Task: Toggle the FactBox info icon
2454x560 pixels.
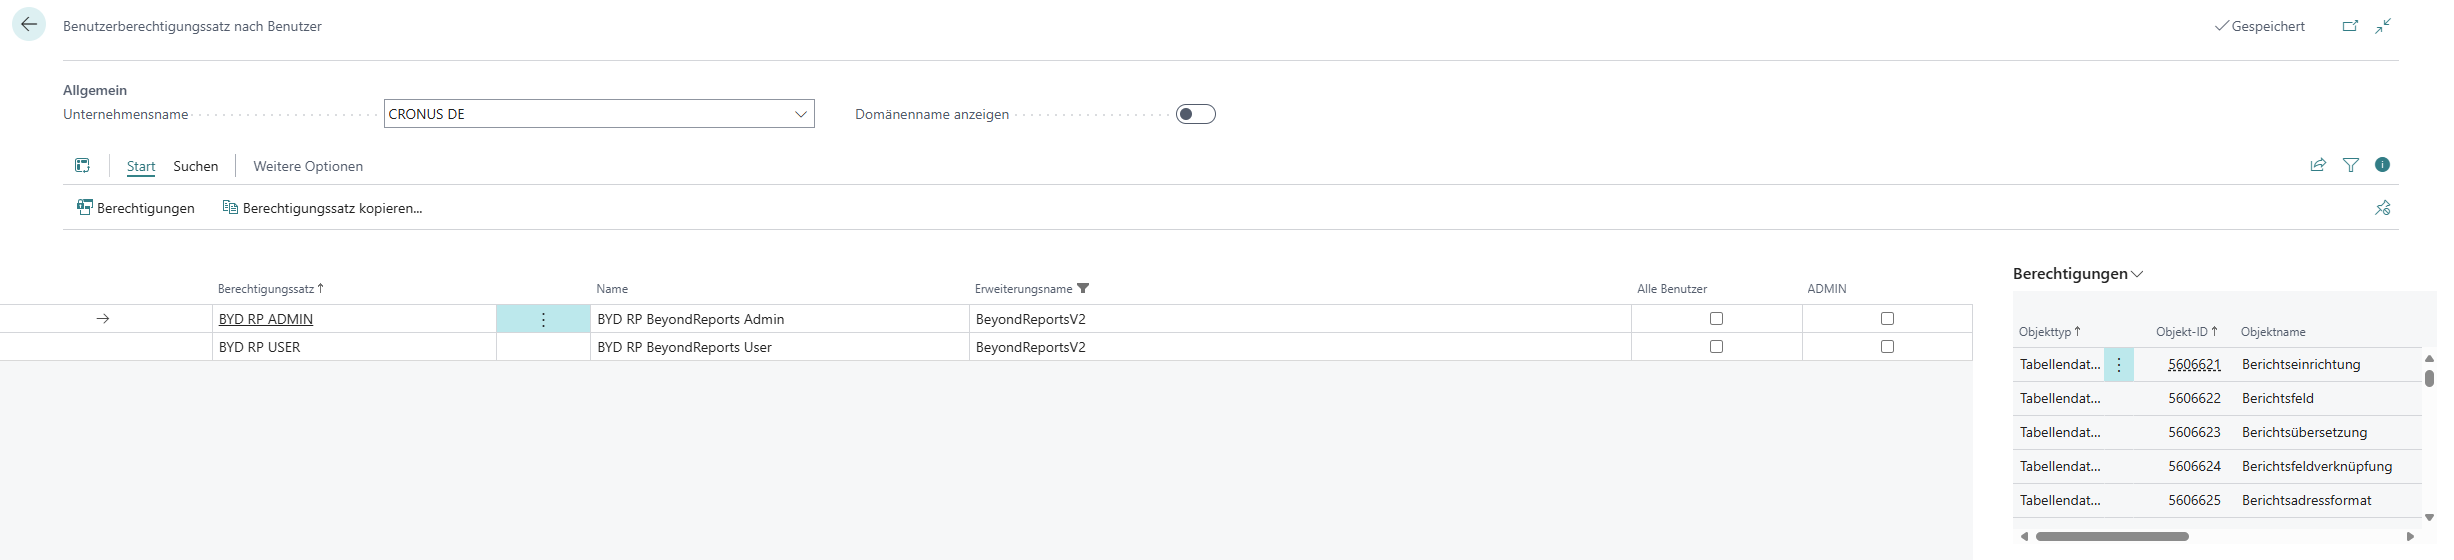Action: (2383, 165)
